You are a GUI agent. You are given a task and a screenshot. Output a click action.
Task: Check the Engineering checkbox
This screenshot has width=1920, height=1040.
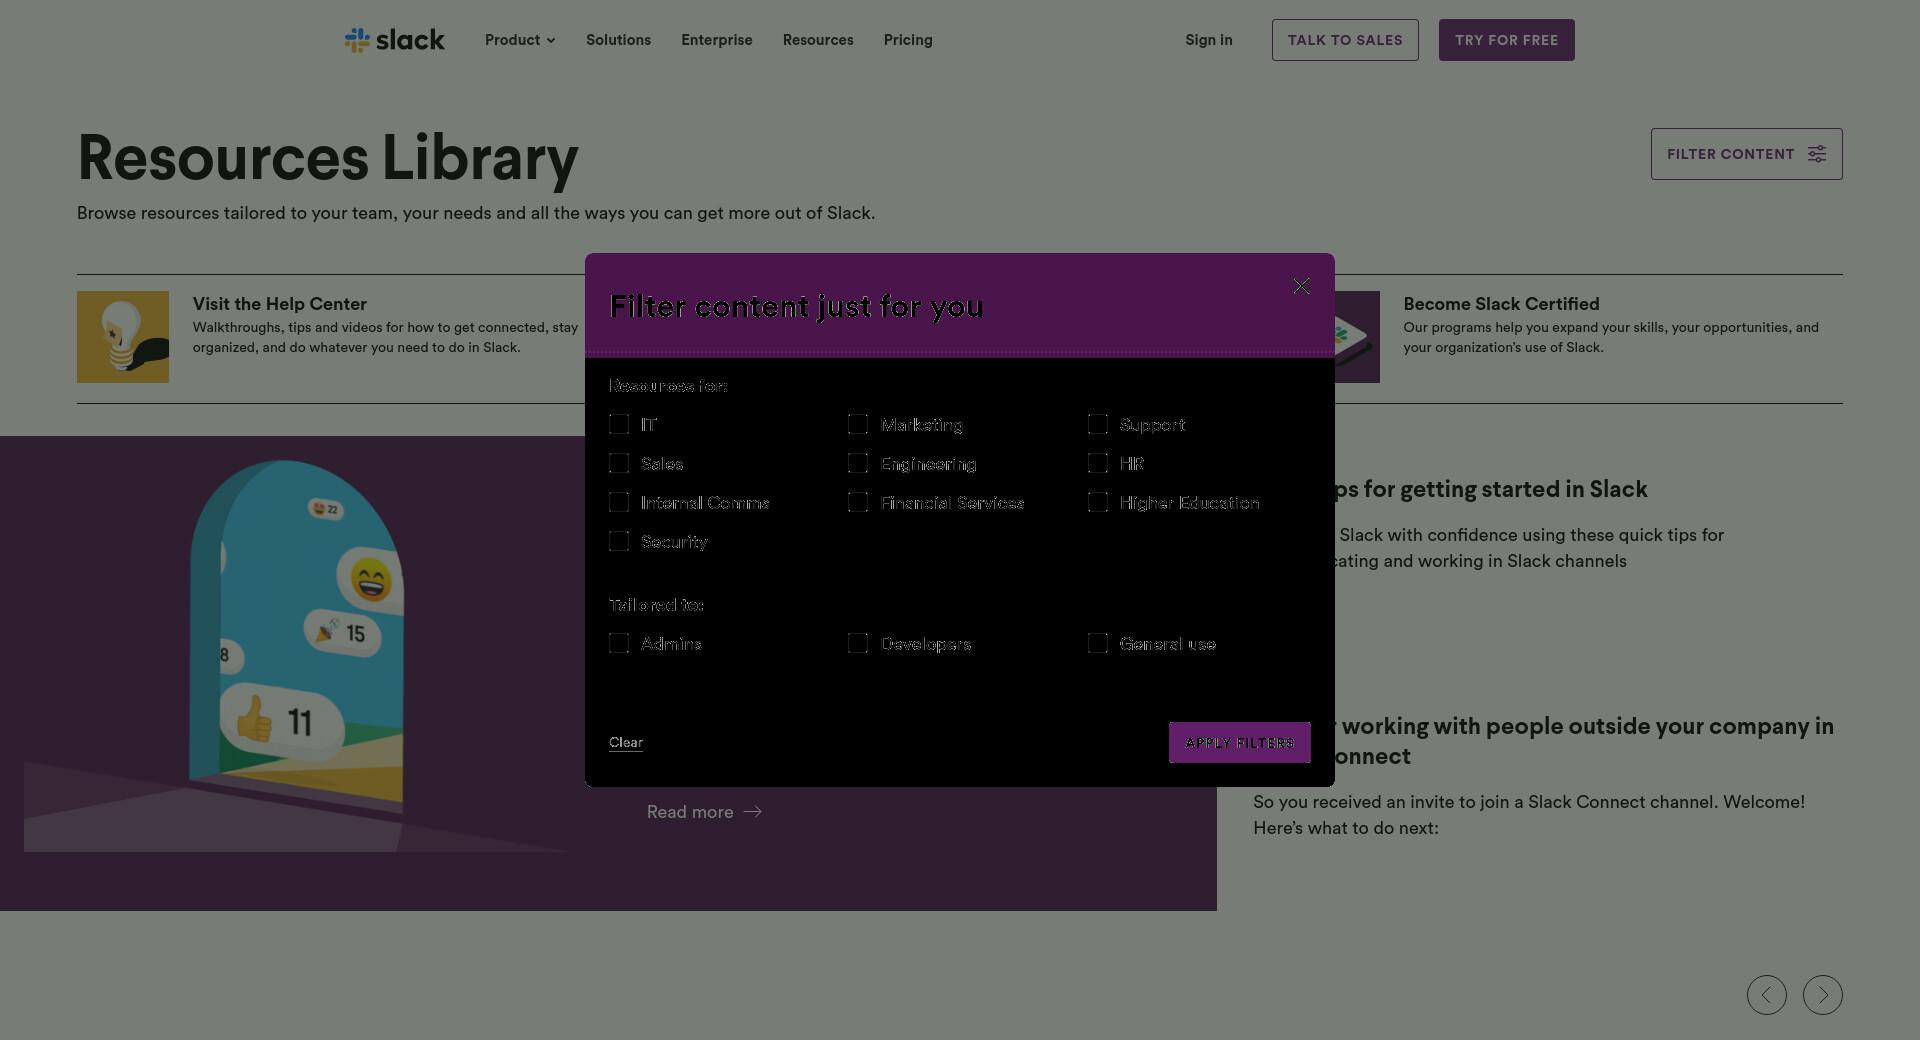pos(858,463)
